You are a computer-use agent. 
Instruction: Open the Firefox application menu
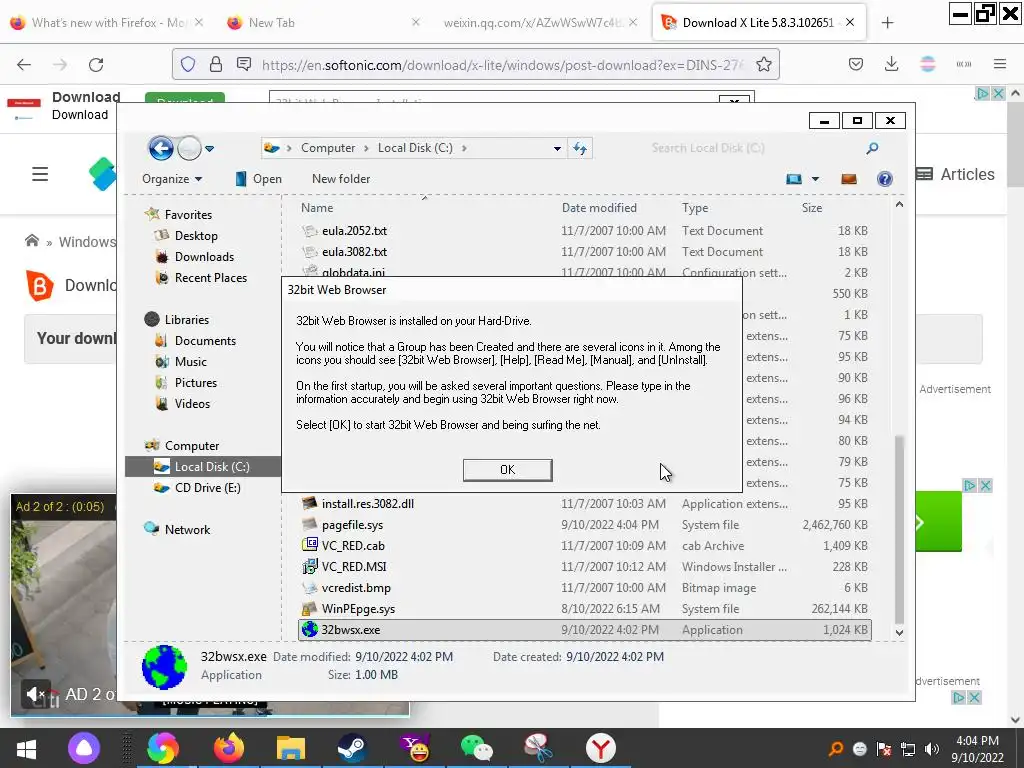1000,64
